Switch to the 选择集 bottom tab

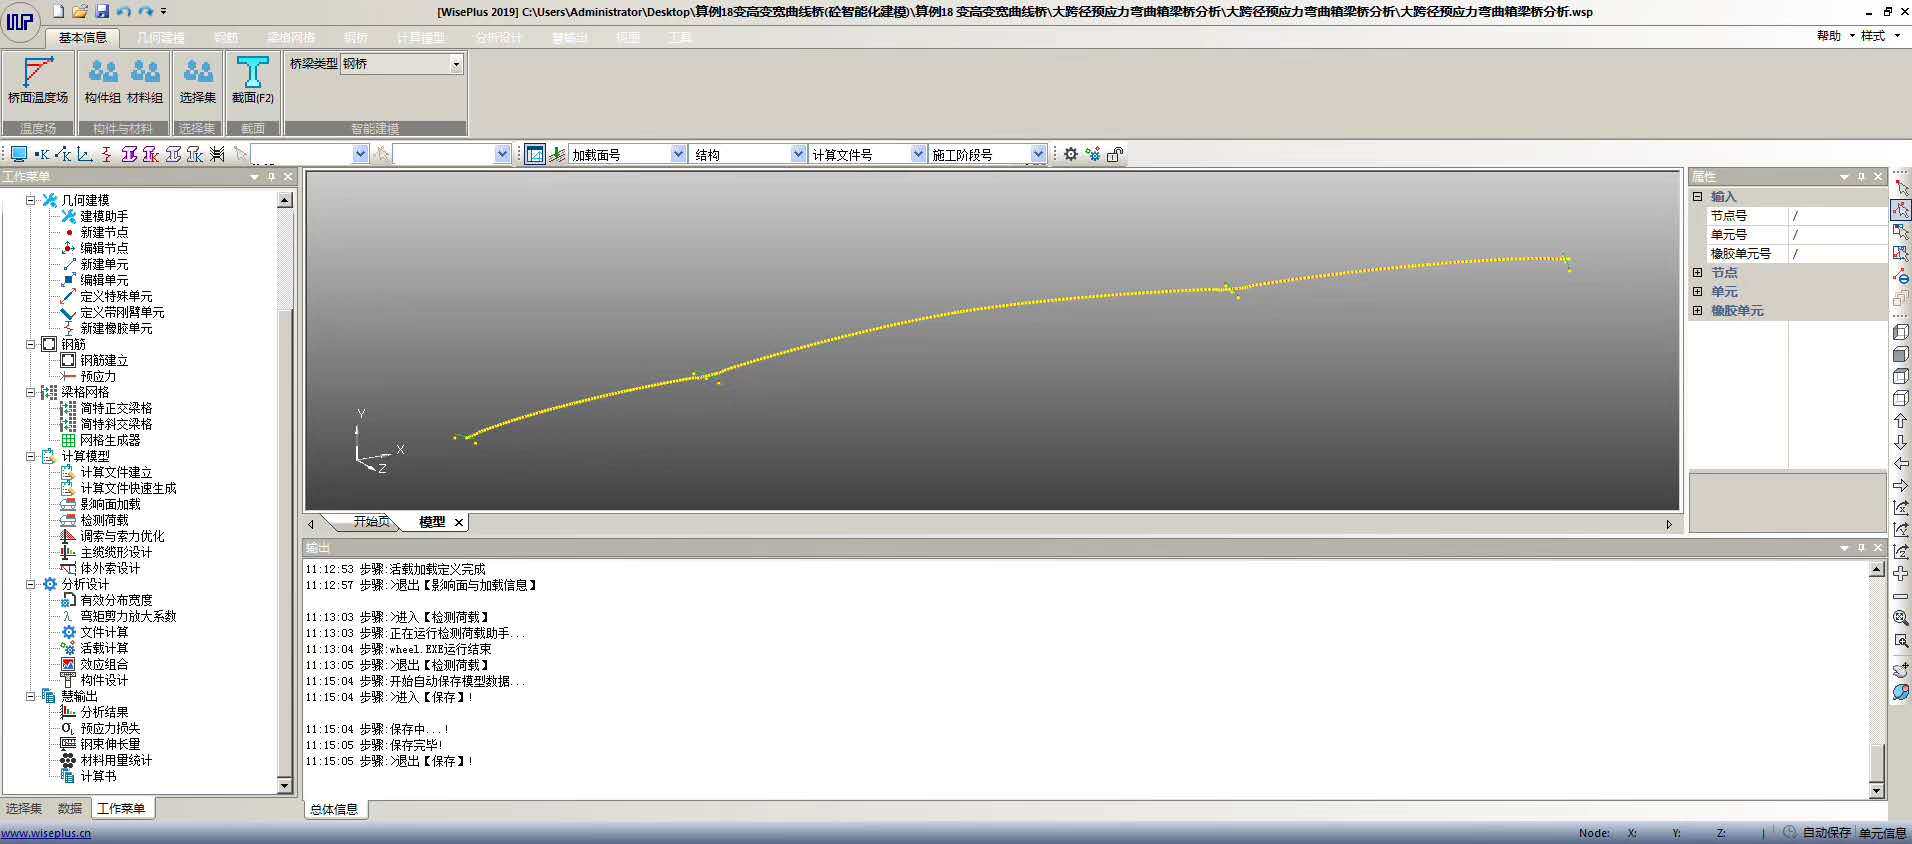pos(24,808)
